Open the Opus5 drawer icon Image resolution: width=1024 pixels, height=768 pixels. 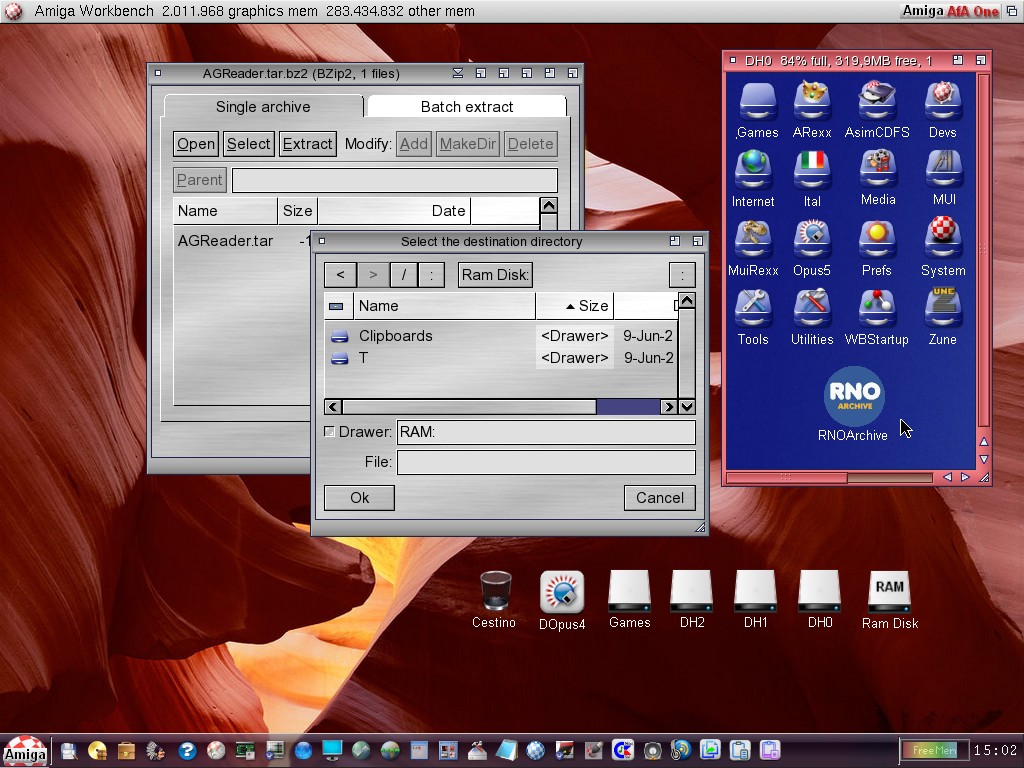(x=812, y=240)
